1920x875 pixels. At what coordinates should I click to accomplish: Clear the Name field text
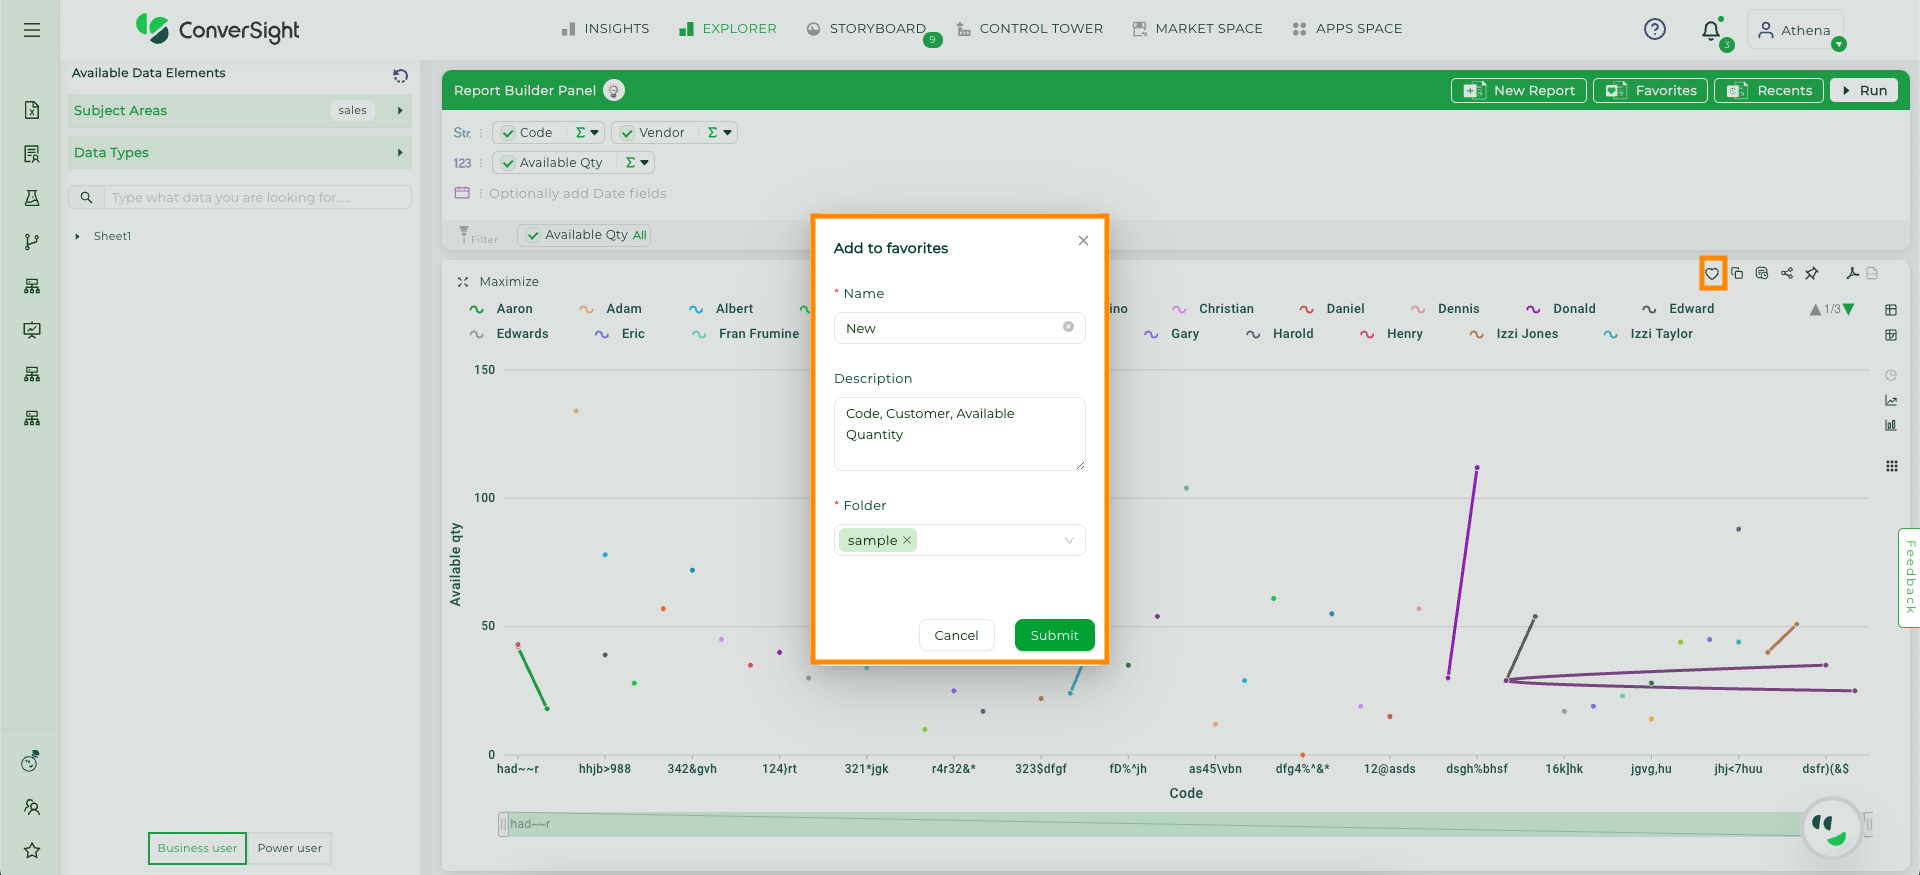pos(1068,327)
